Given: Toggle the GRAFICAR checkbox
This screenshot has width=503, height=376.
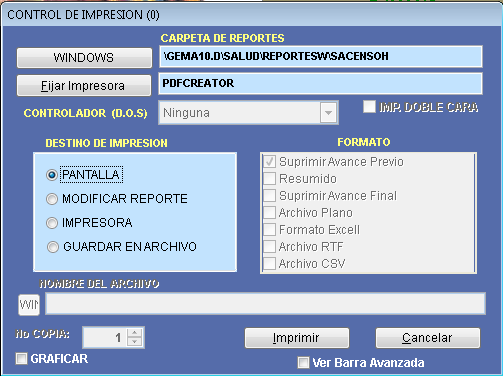Looking at the screenshot, I should [x=21, y=359].
